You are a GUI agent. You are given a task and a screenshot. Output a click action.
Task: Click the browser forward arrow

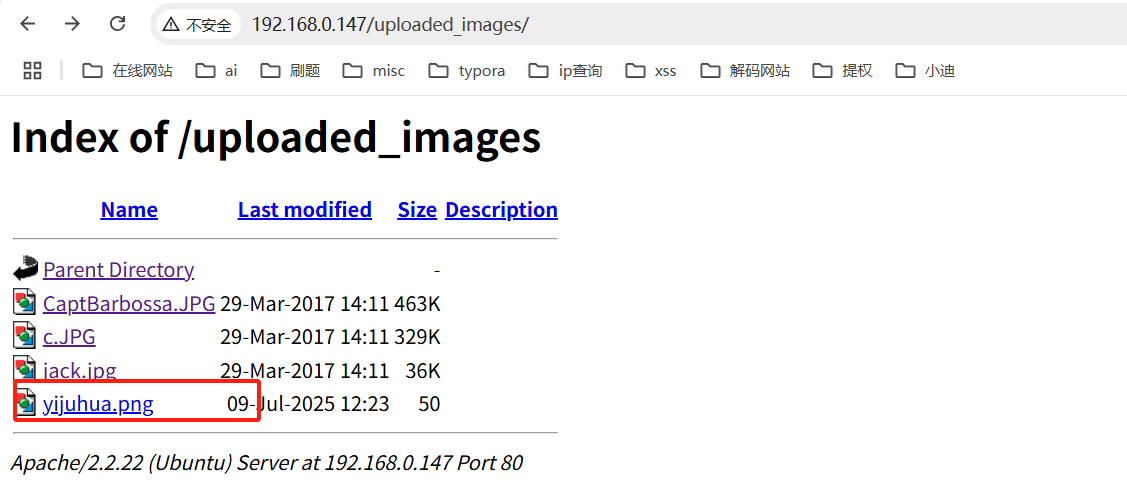tap(72, 24)
